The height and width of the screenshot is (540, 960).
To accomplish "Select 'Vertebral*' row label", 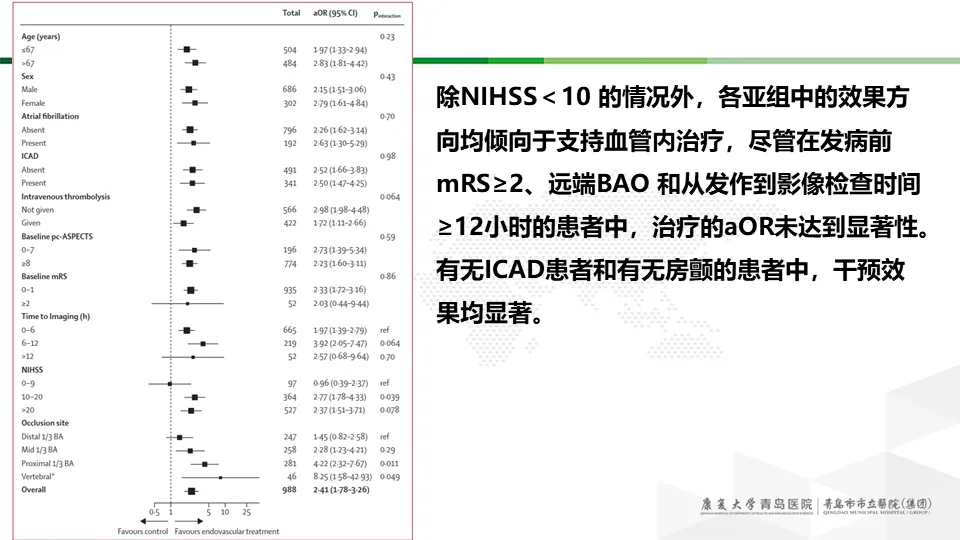I will coord(38,476).
